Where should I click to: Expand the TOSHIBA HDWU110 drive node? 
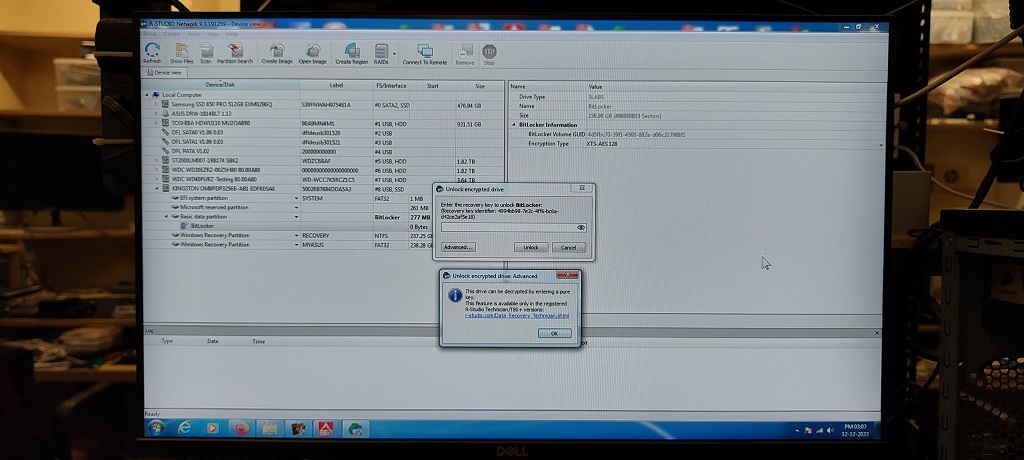(156, 123)
